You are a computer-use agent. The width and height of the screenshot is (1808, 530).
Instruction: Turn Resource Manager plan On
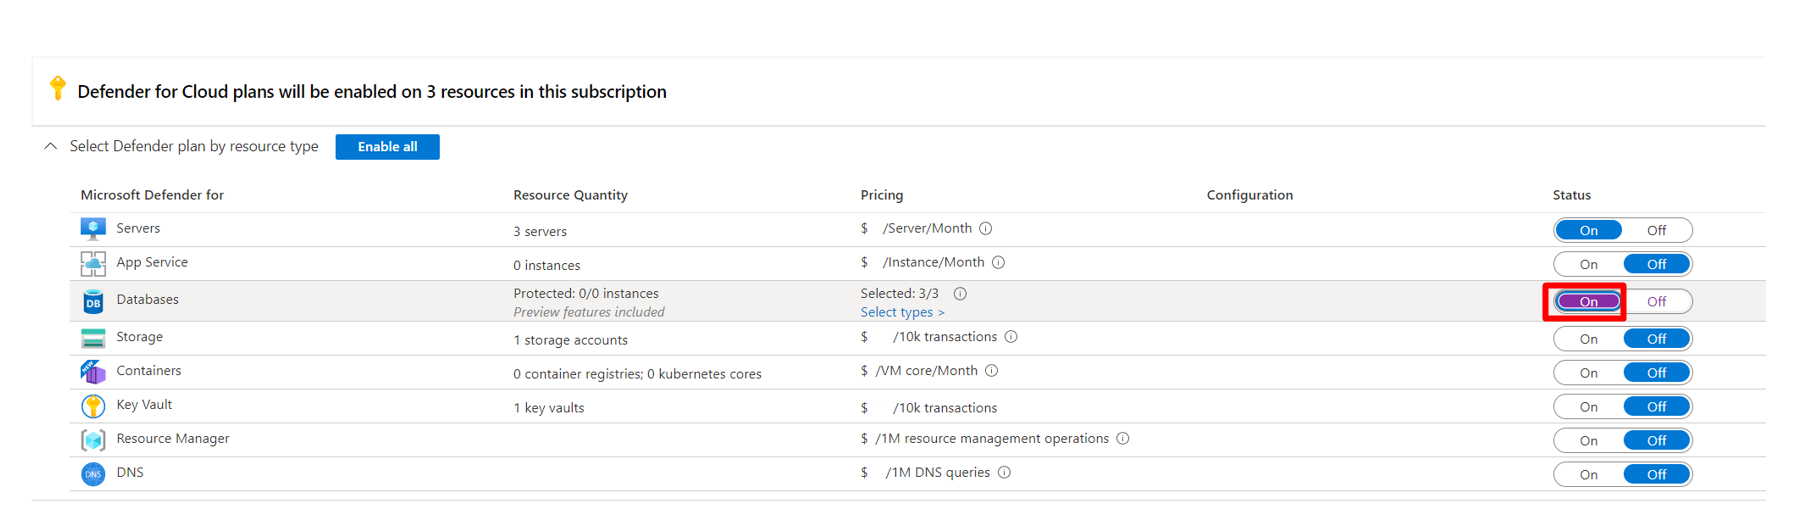1588,441
